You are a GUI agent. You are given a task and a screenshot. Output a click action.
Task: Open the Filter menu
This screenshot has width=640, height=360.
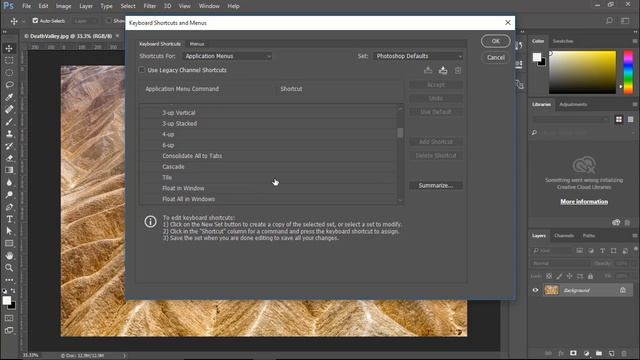click(x=150, y=6)
